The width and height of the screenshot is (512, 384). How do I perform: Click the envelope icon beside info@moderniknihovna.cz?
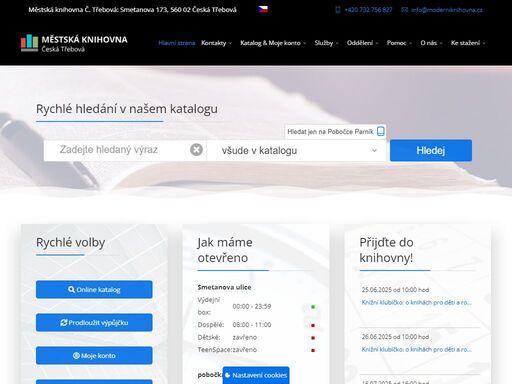pyautogui.click(x=404, y=10)
